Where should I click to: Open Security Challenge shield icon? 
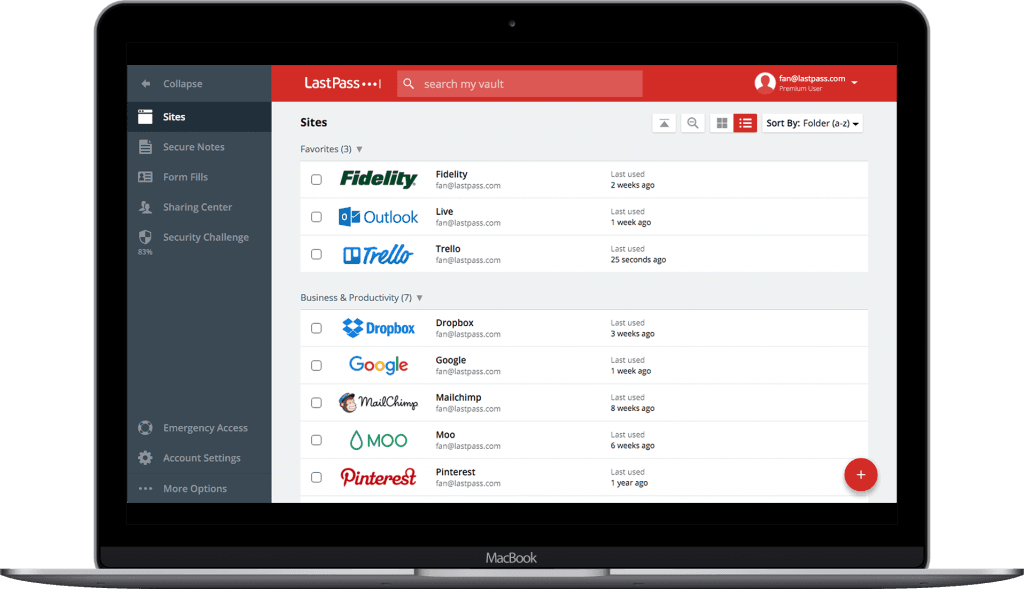[x=145, y=237]
